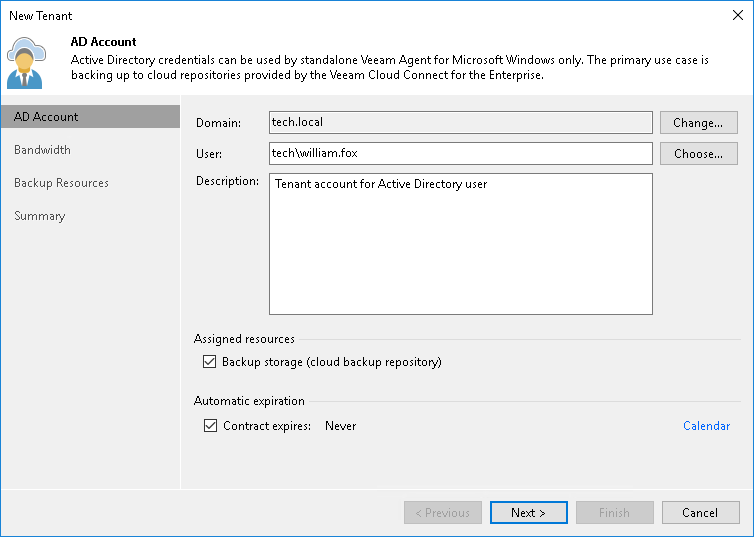This screenshot has width=754, height=537.
Task: Click the 'AD Account' bold heading
Action: tap(103, 42)
